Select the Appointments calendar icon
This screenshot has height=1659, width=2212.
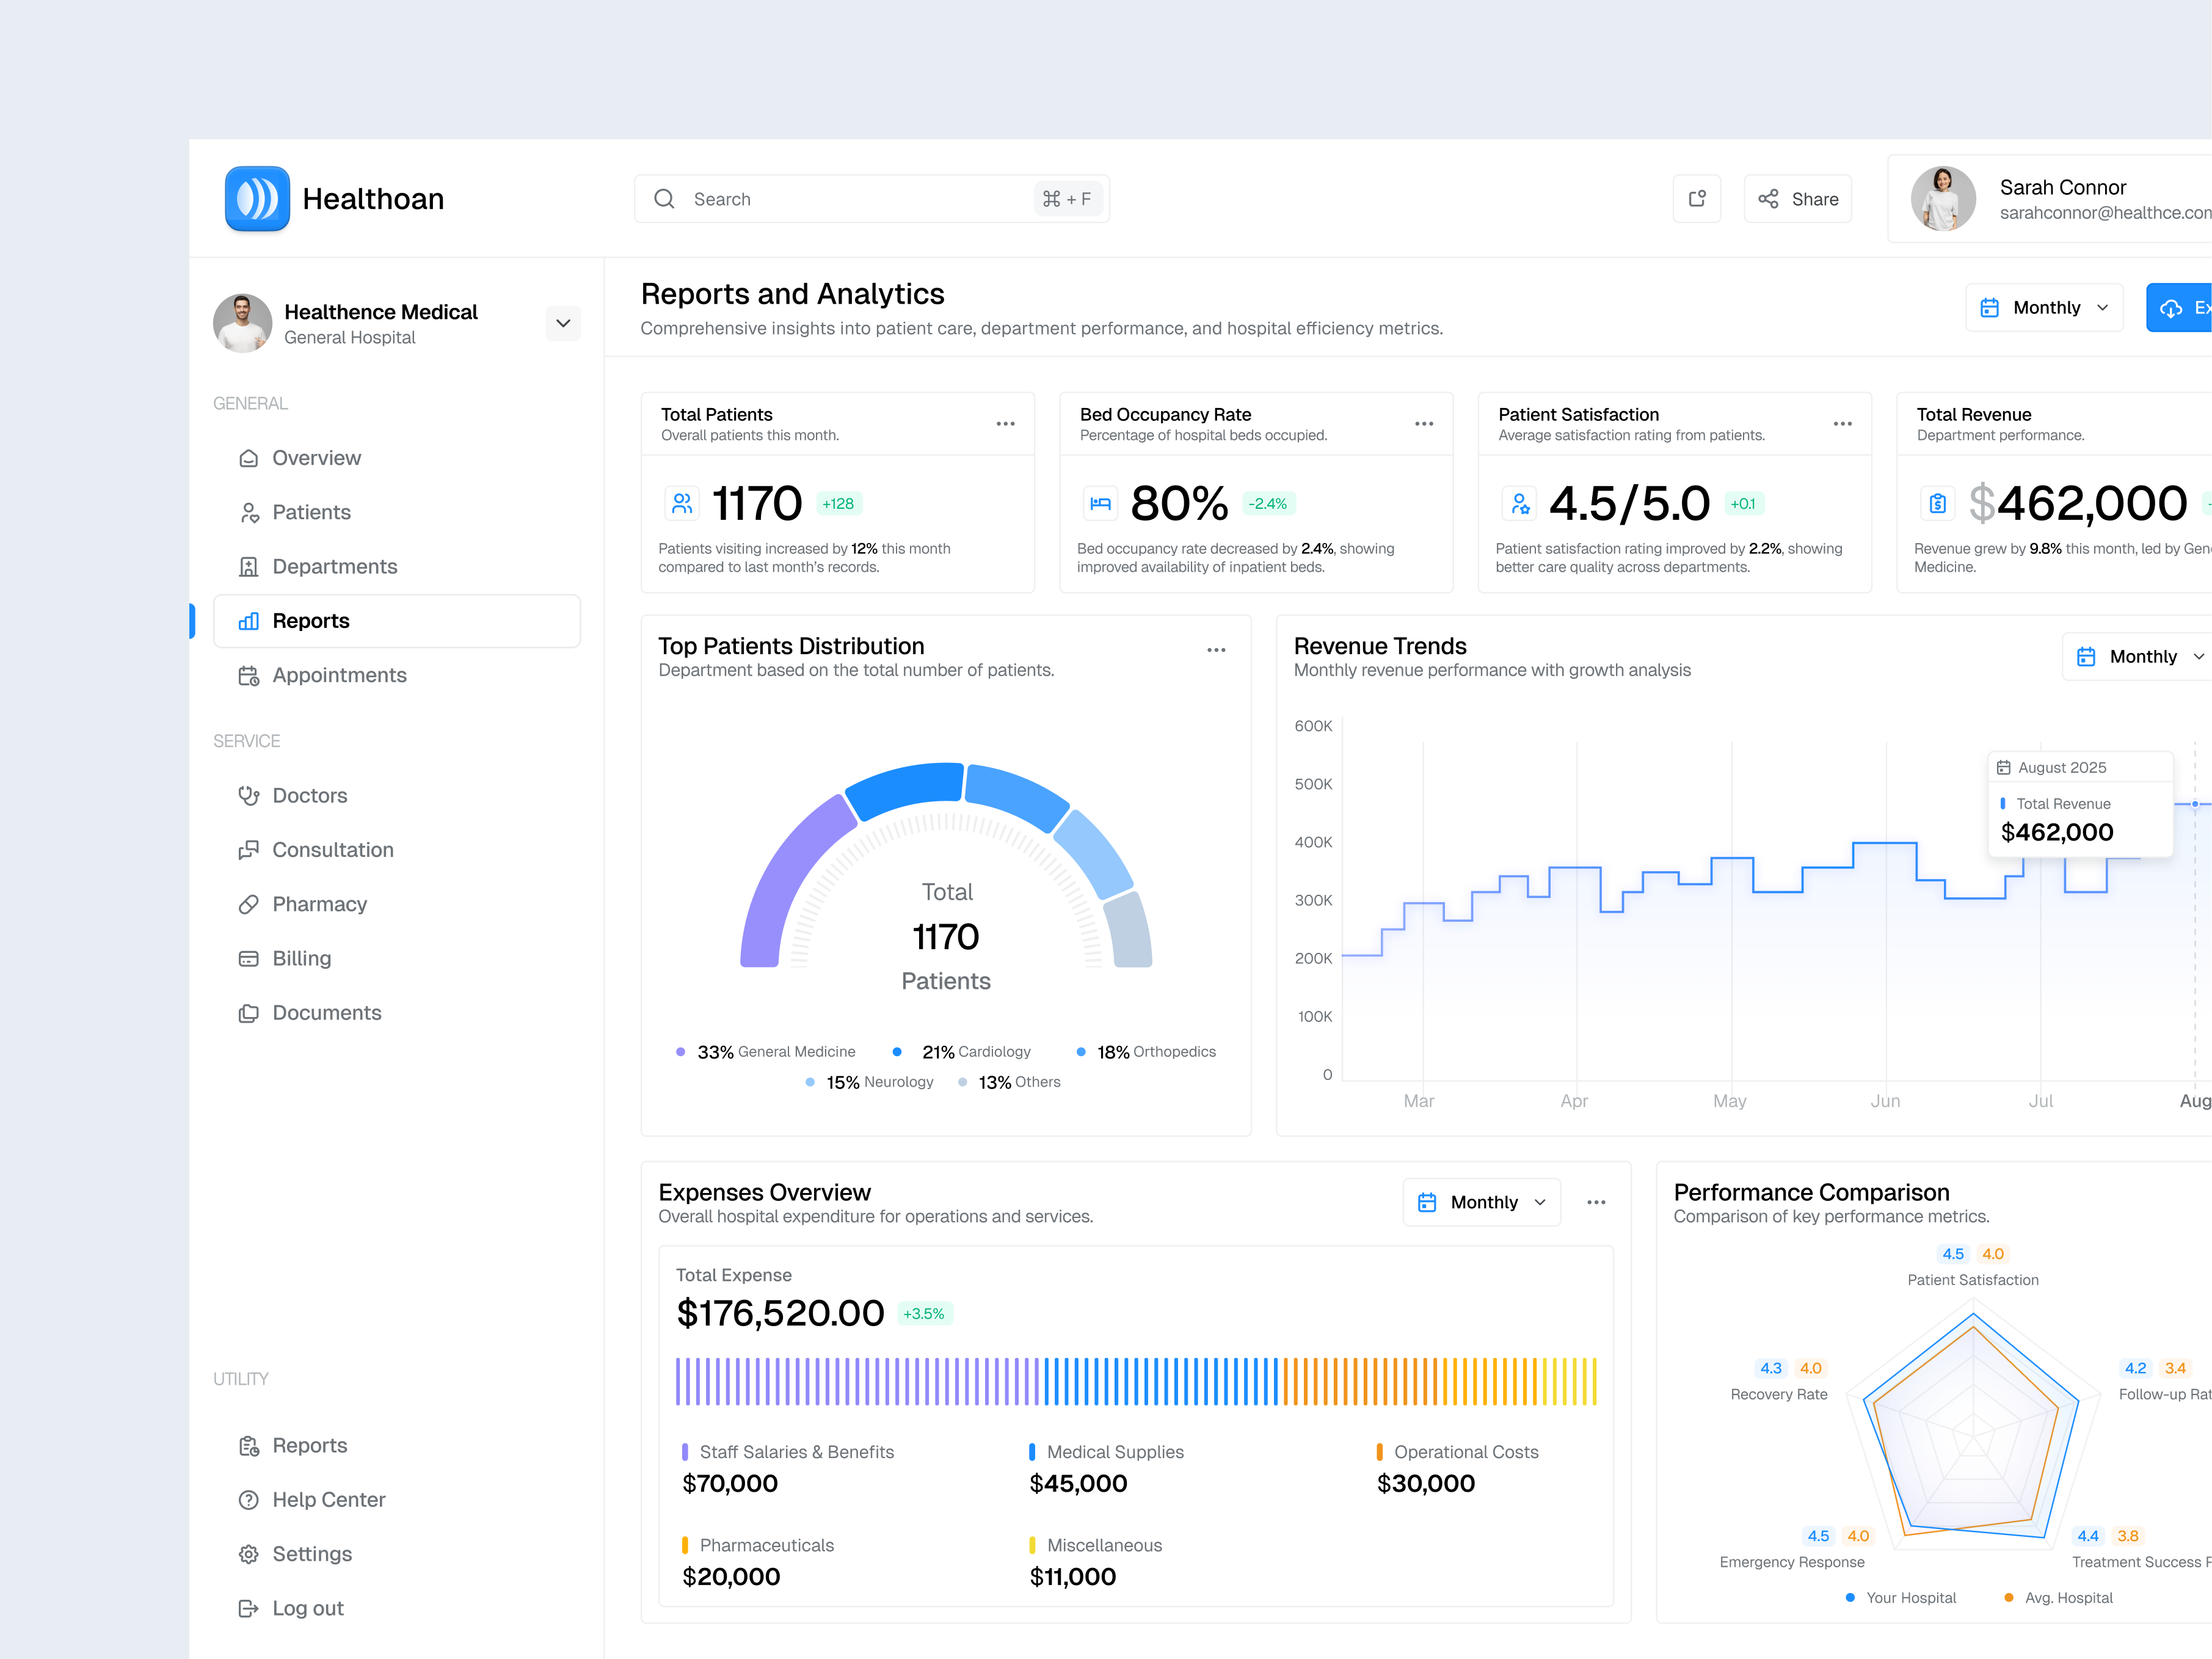[x=249, y=675]
